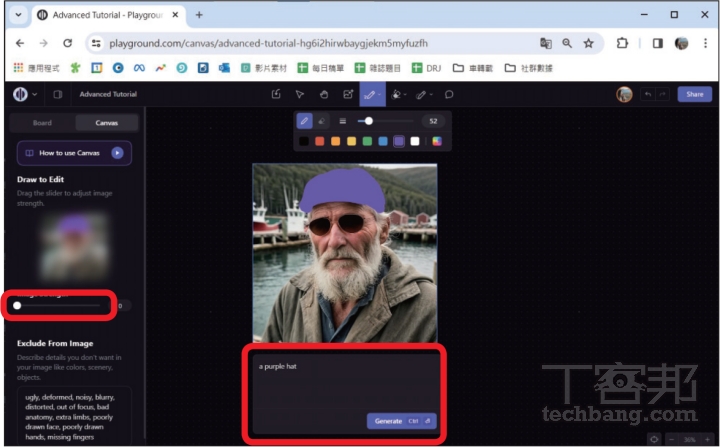Pick the purple color swatch
Screen dimensions: 720x447
399,141
